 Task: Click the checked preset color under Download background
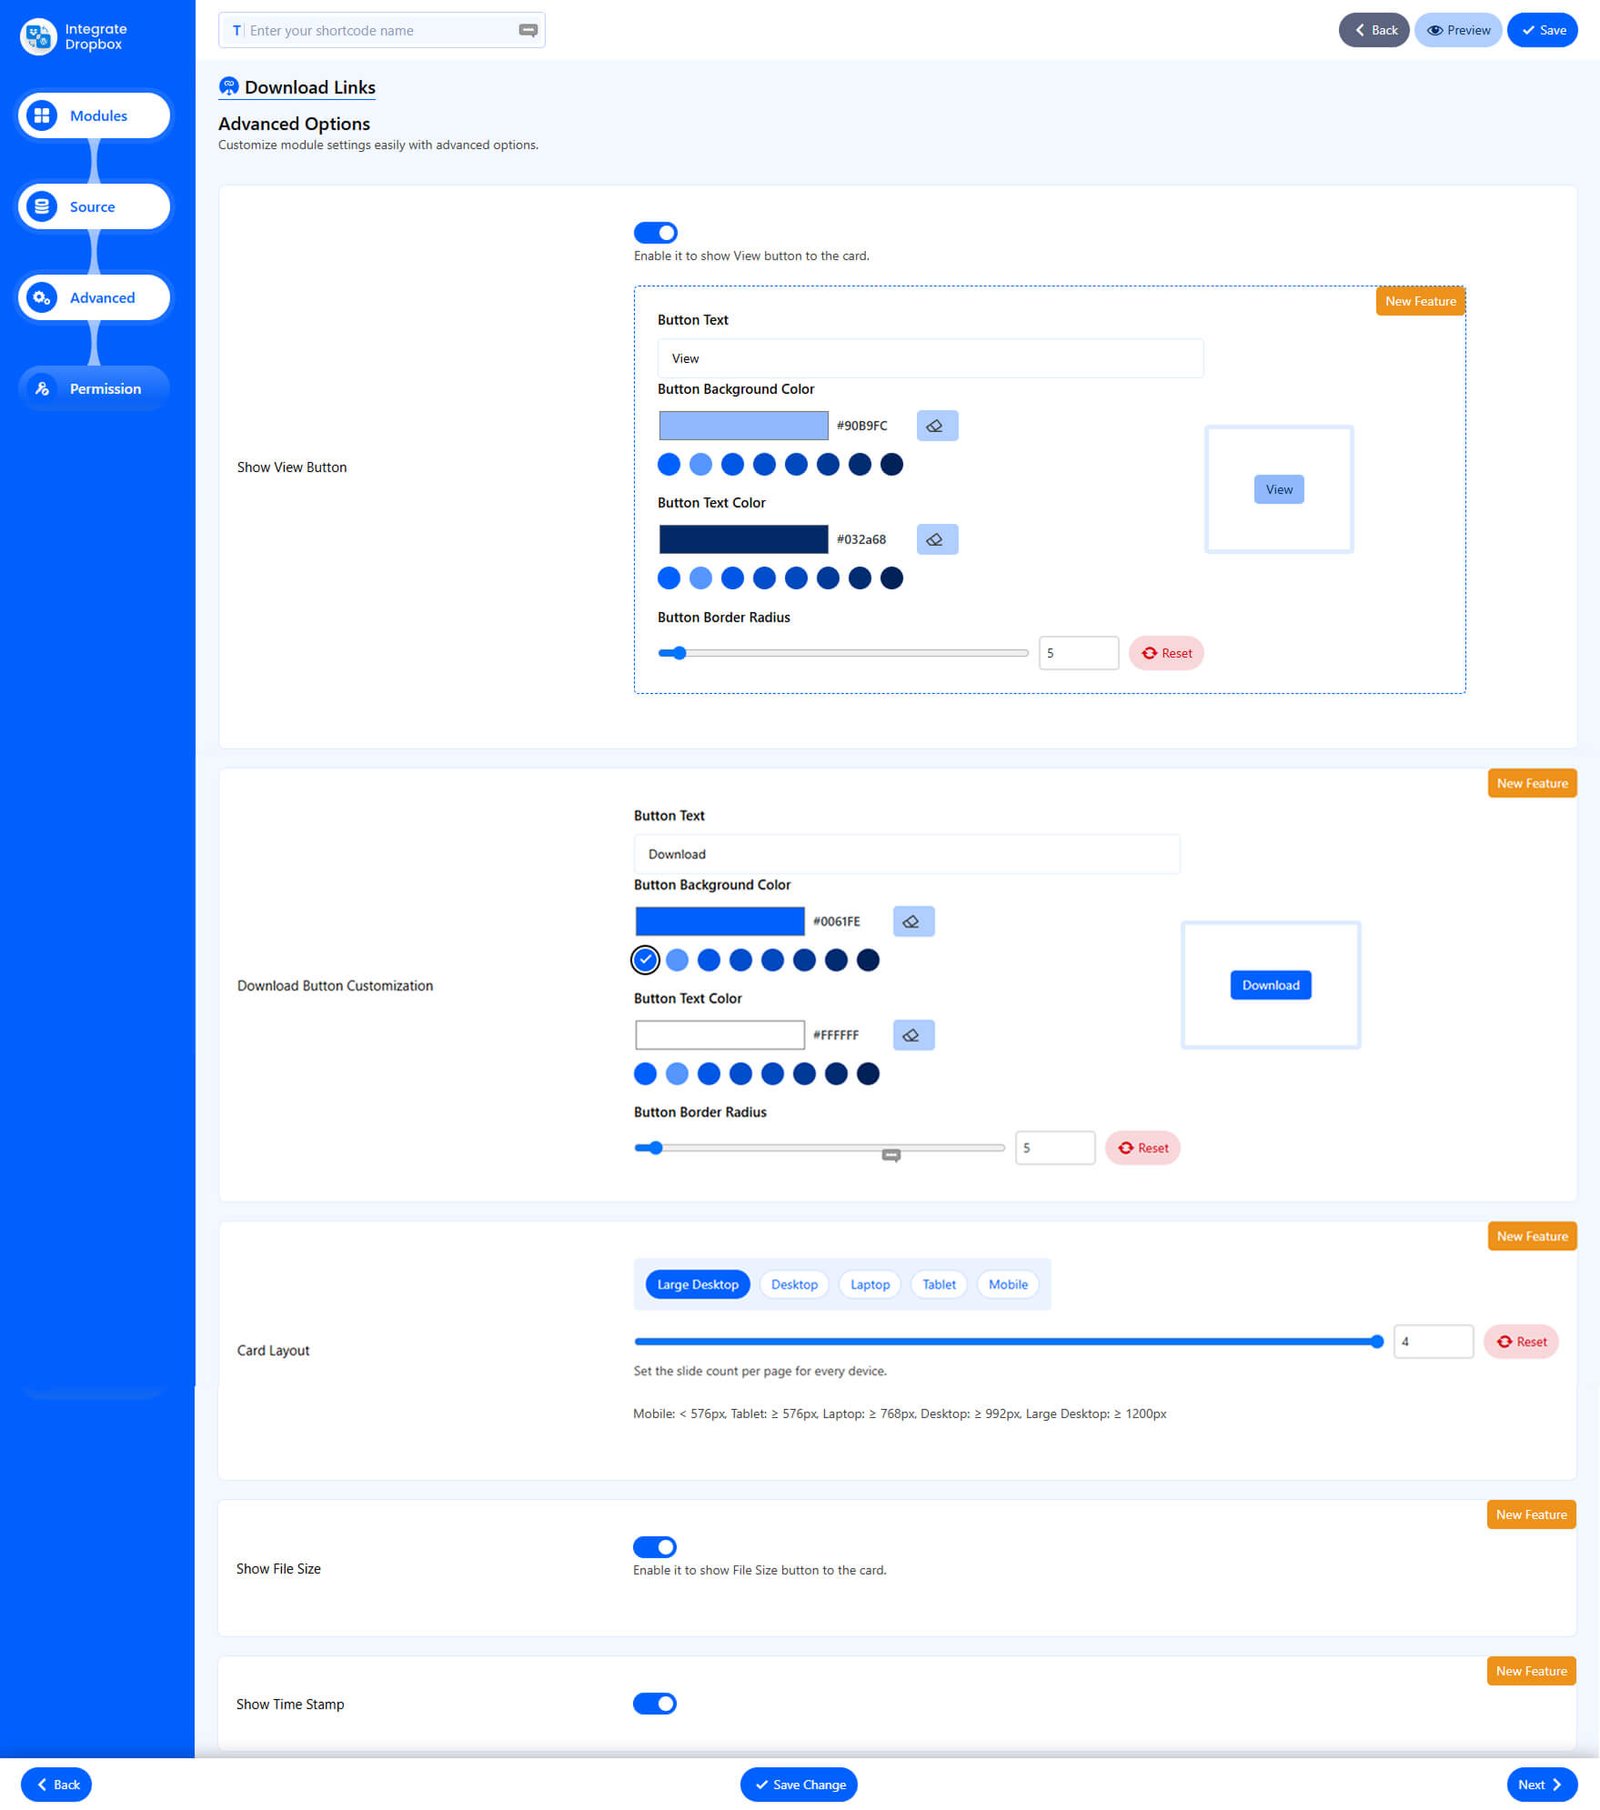pos(645,961)
